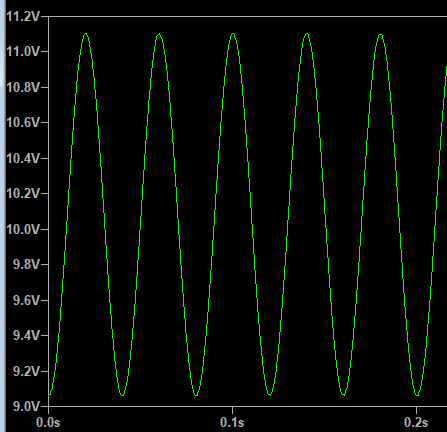Viewport: 447px width, 432px height.
Task: Click the 0.0s time axis label
Action: click(48, 423)
